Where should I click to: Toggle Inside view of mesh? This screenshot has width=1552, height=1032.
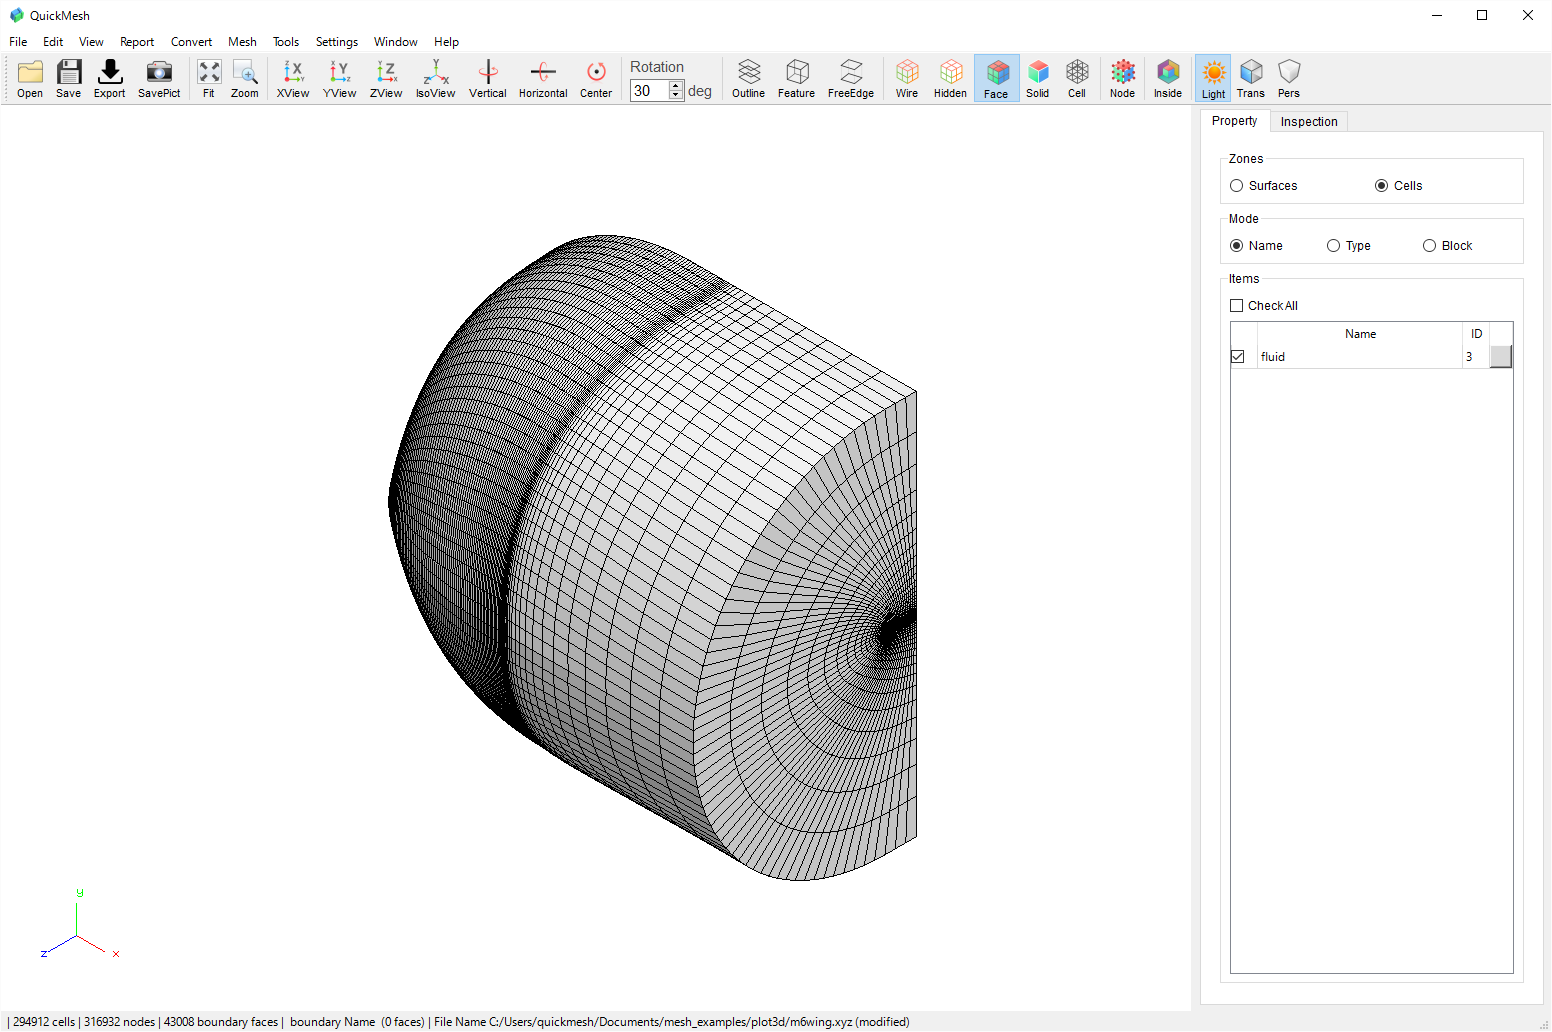click(1168, 78)
